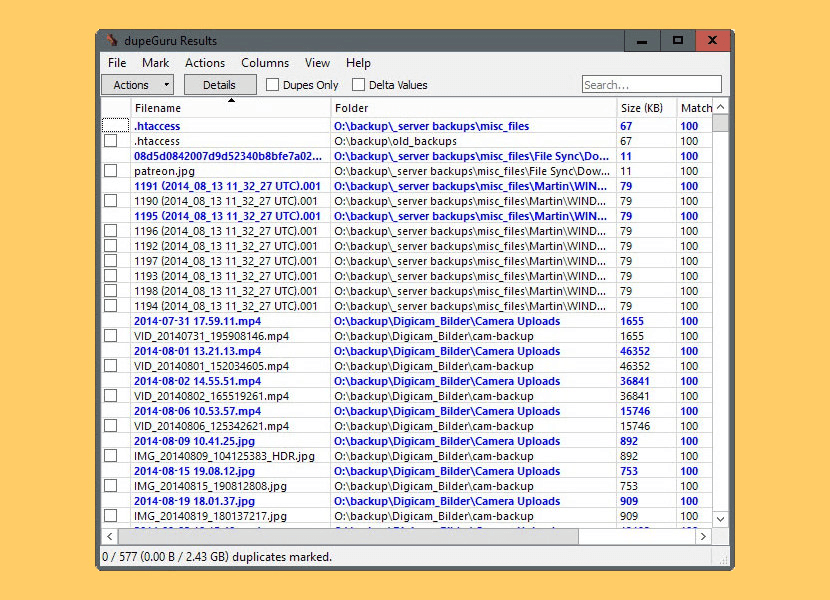The image size is (830, 600).
Task: Click the vertical scrollbar up arrow
Action: 720,107
